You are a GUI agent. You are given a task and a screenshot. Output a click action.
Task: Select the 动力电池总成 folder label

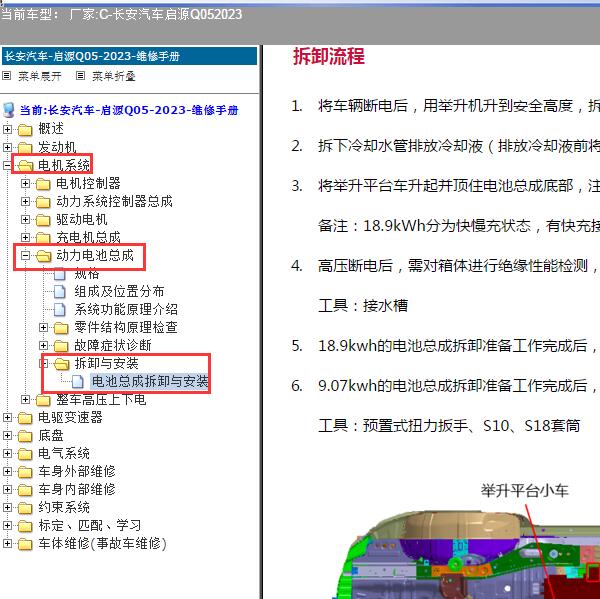(95, 255)
